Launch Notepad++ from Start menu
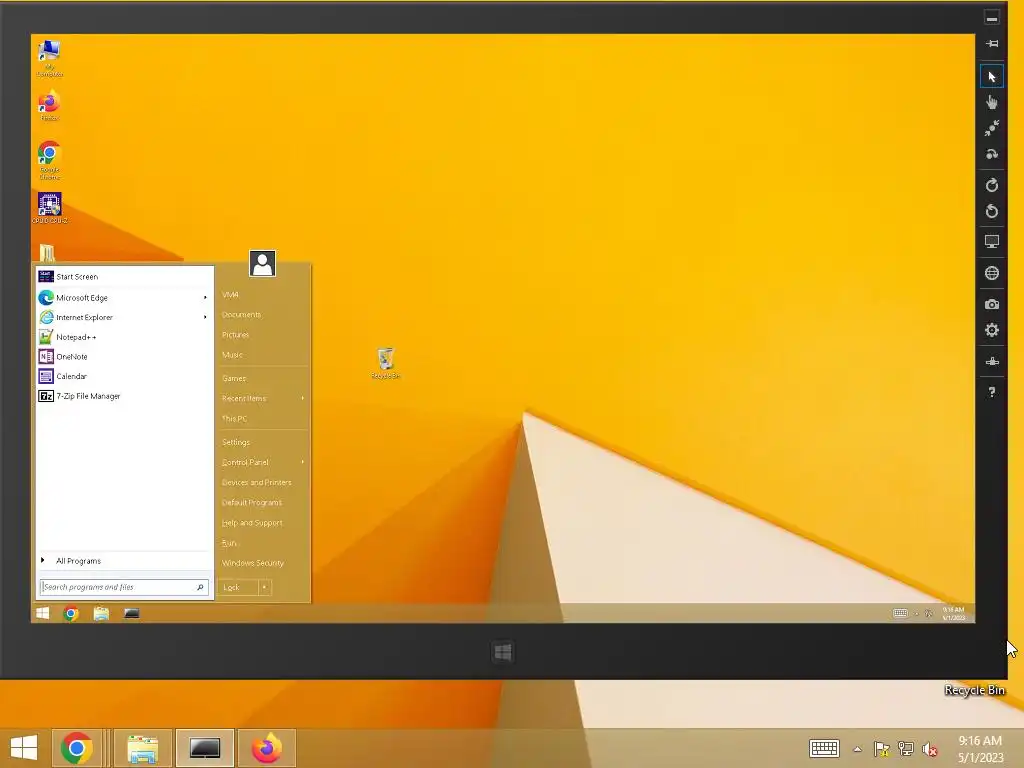 tap(125, 337)
